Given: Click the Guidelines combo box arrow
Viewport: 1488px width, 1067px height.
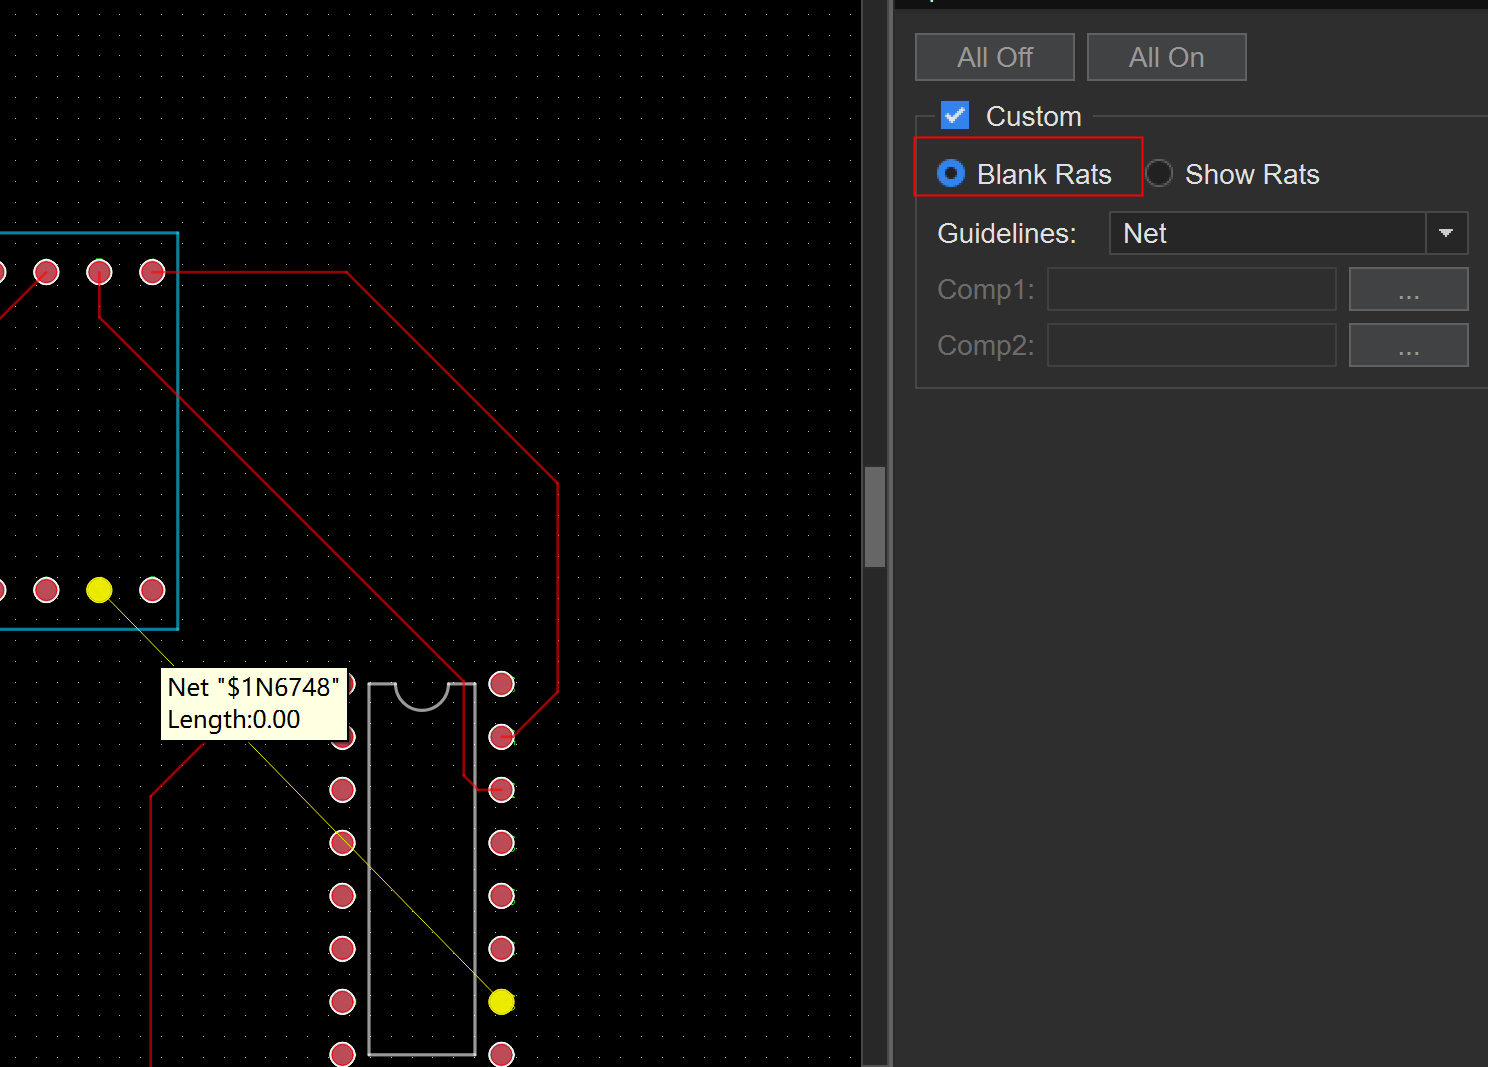Looking at the screenshot, I should (x=1446, y=233).
